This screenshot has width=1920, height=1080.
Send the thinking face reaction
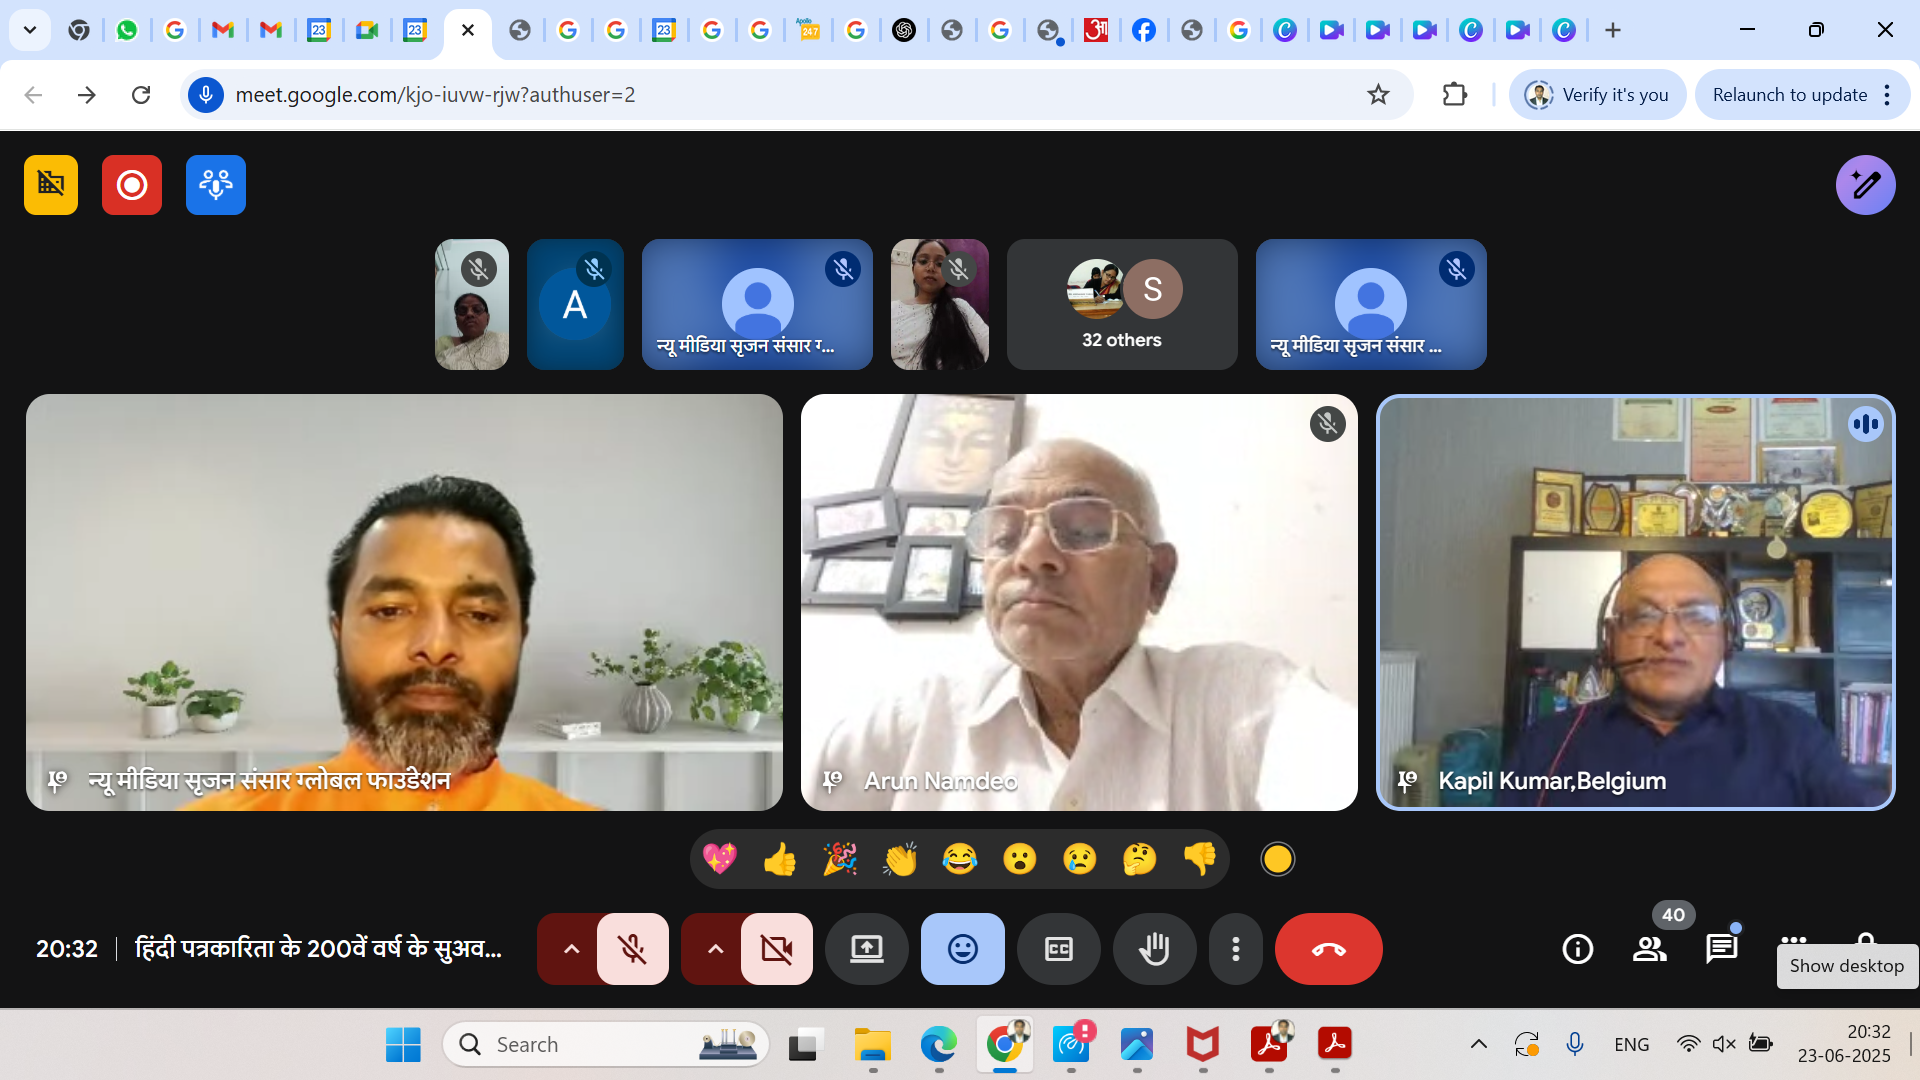1140,859
